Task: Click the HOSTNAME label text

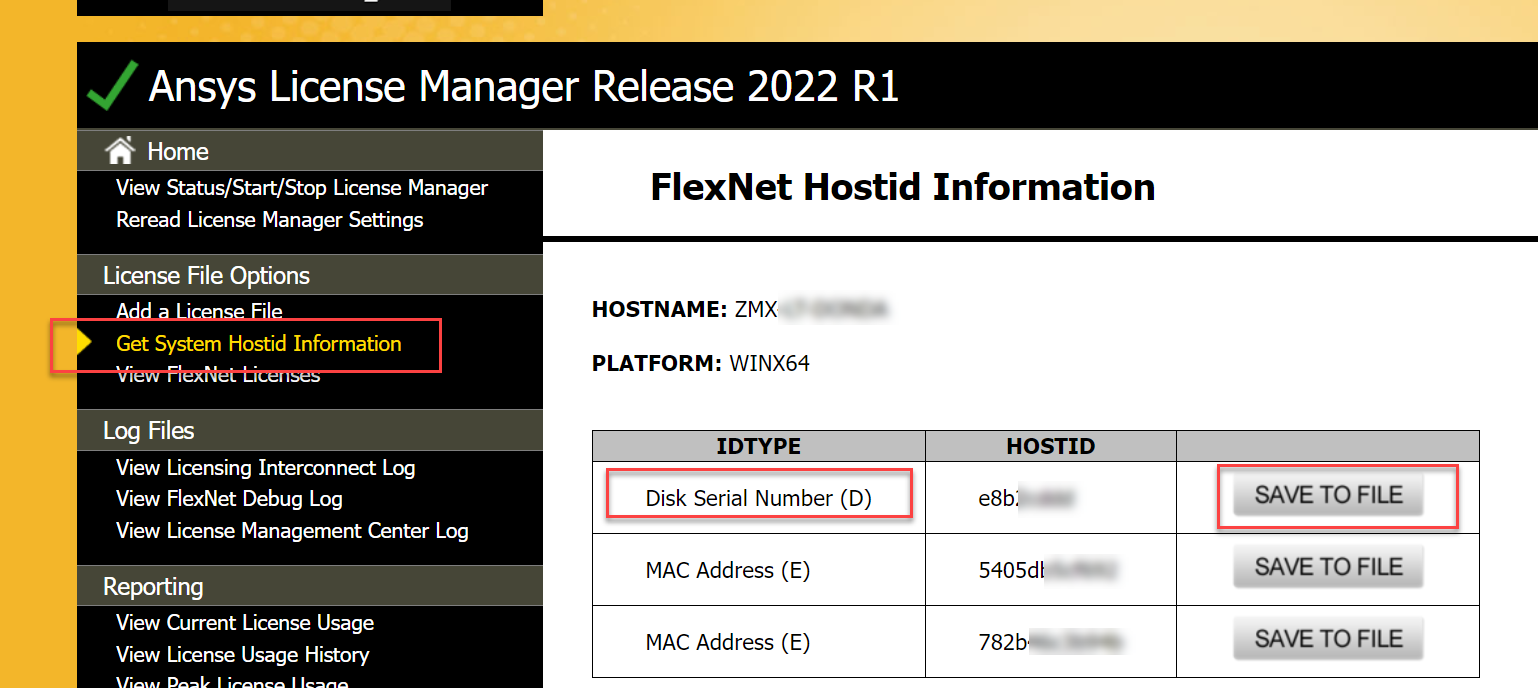Action: [660, 310]
